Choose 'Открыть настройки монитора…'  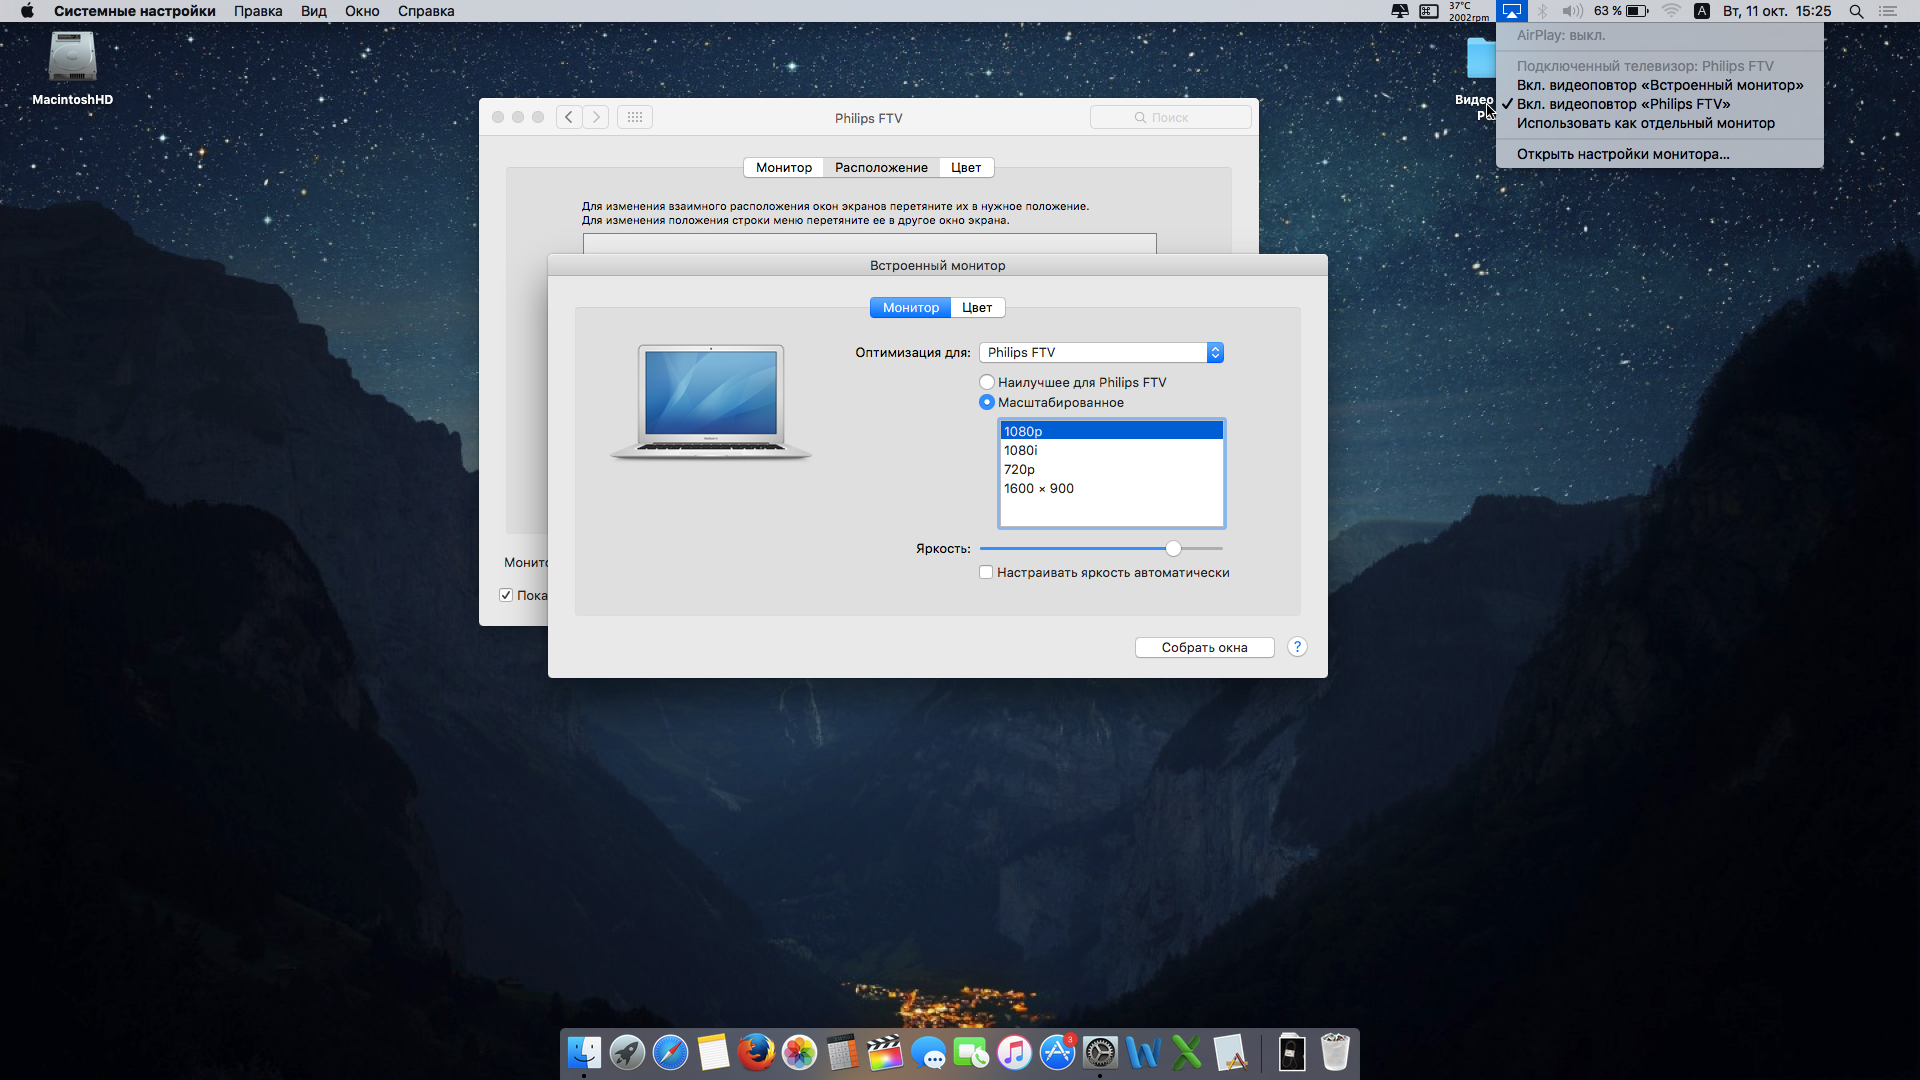coord(1660,154)
